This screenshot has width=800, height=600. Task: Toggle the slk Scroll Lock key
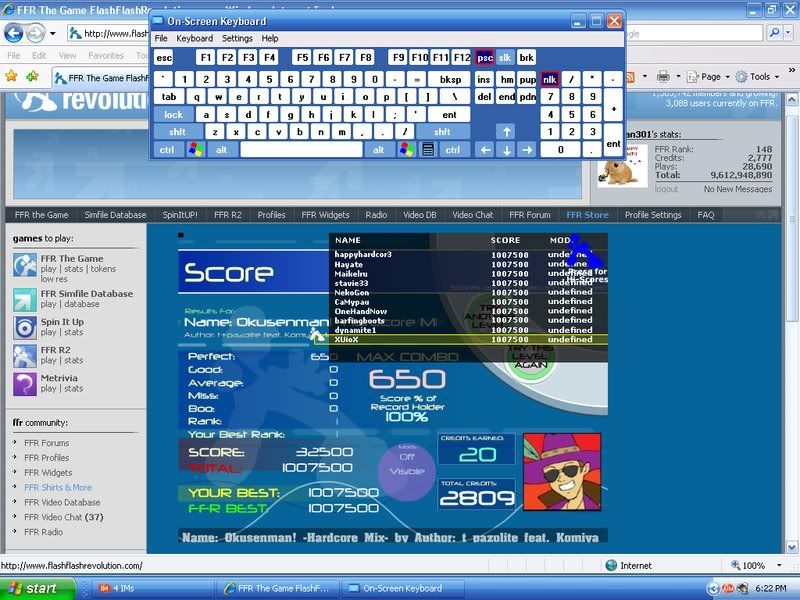coord(505,58)
